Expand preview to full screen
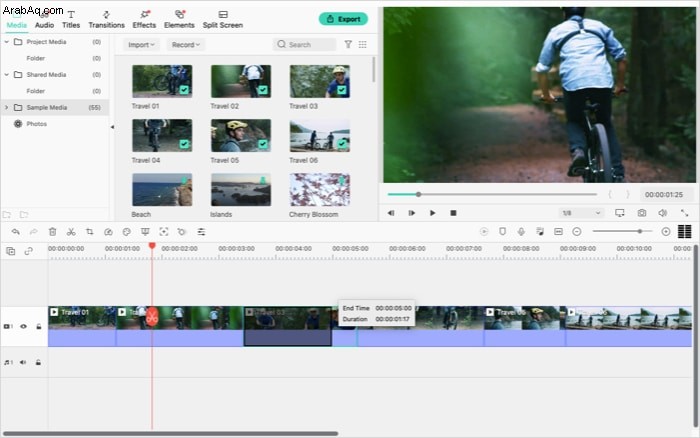 tap(684, 213)
